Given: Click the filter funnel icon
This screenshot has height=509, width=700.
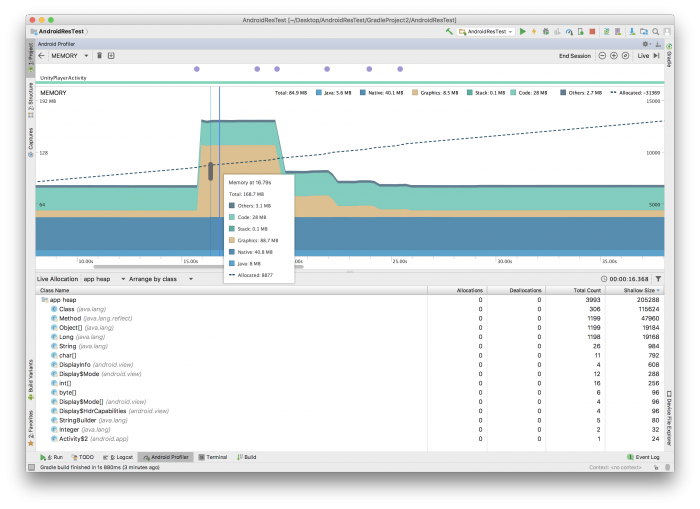Looking at the screenshot, I should (x=657, y=279).
